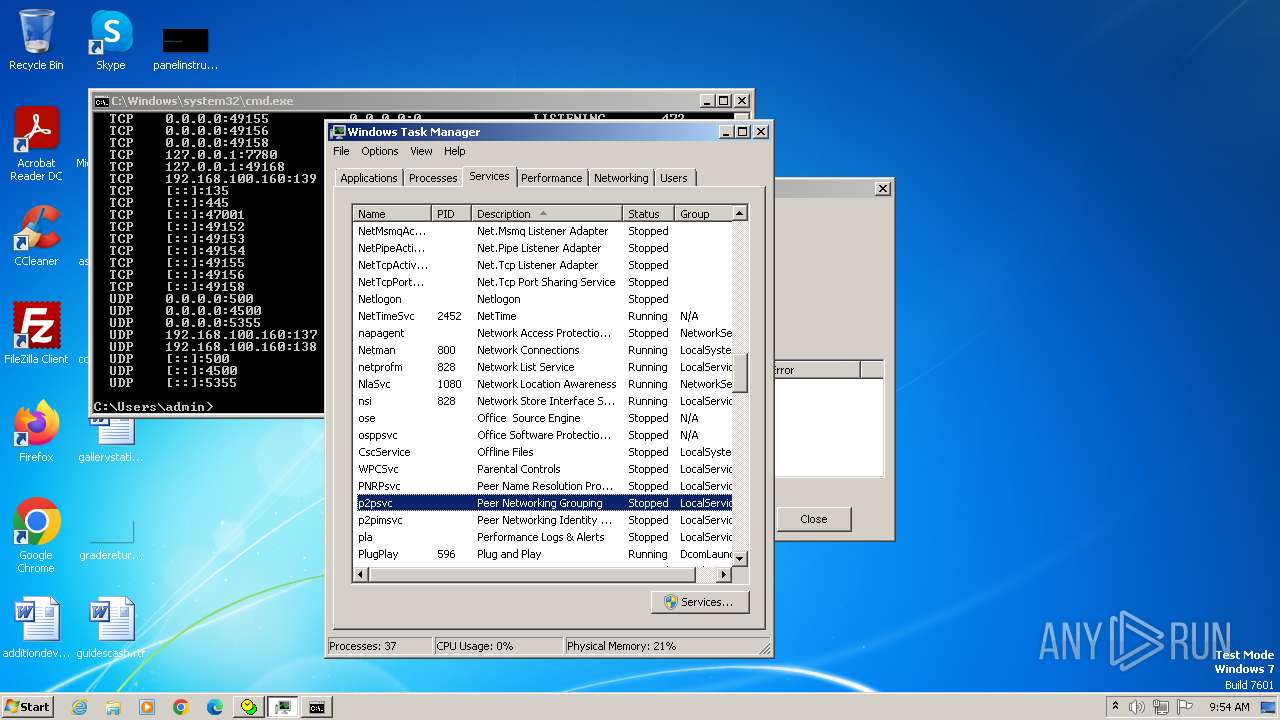Open the FileZilla Client shortcut
The width and height of the screenshot is (1280, 720).
tap(36, 333)
